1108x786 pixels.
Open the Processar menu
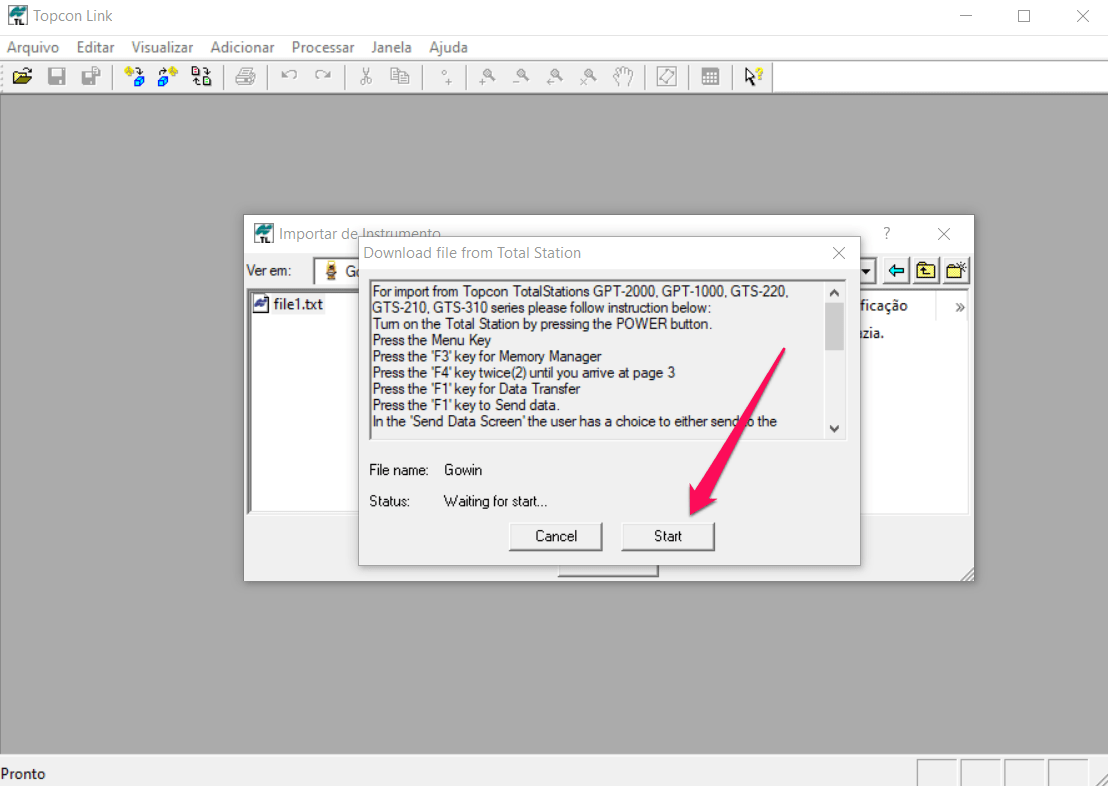[x=323, y=47]
